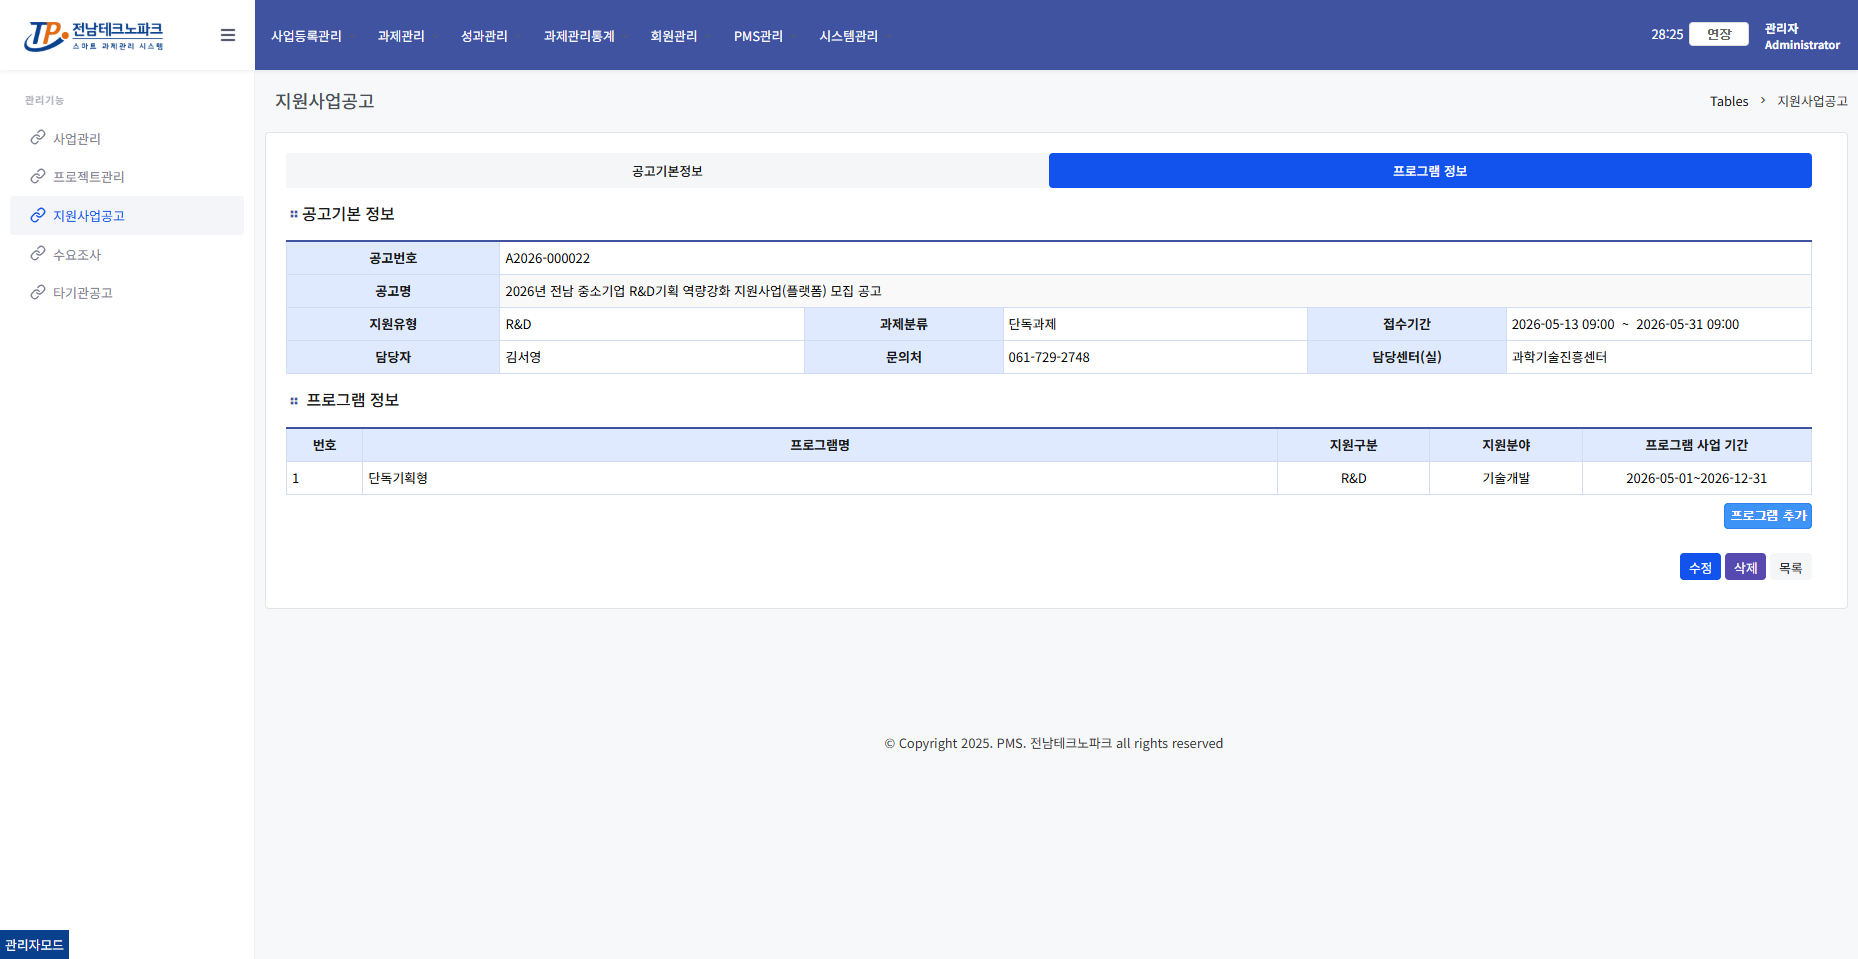Click the 전남테크노파크 logo

pos(94,36)
